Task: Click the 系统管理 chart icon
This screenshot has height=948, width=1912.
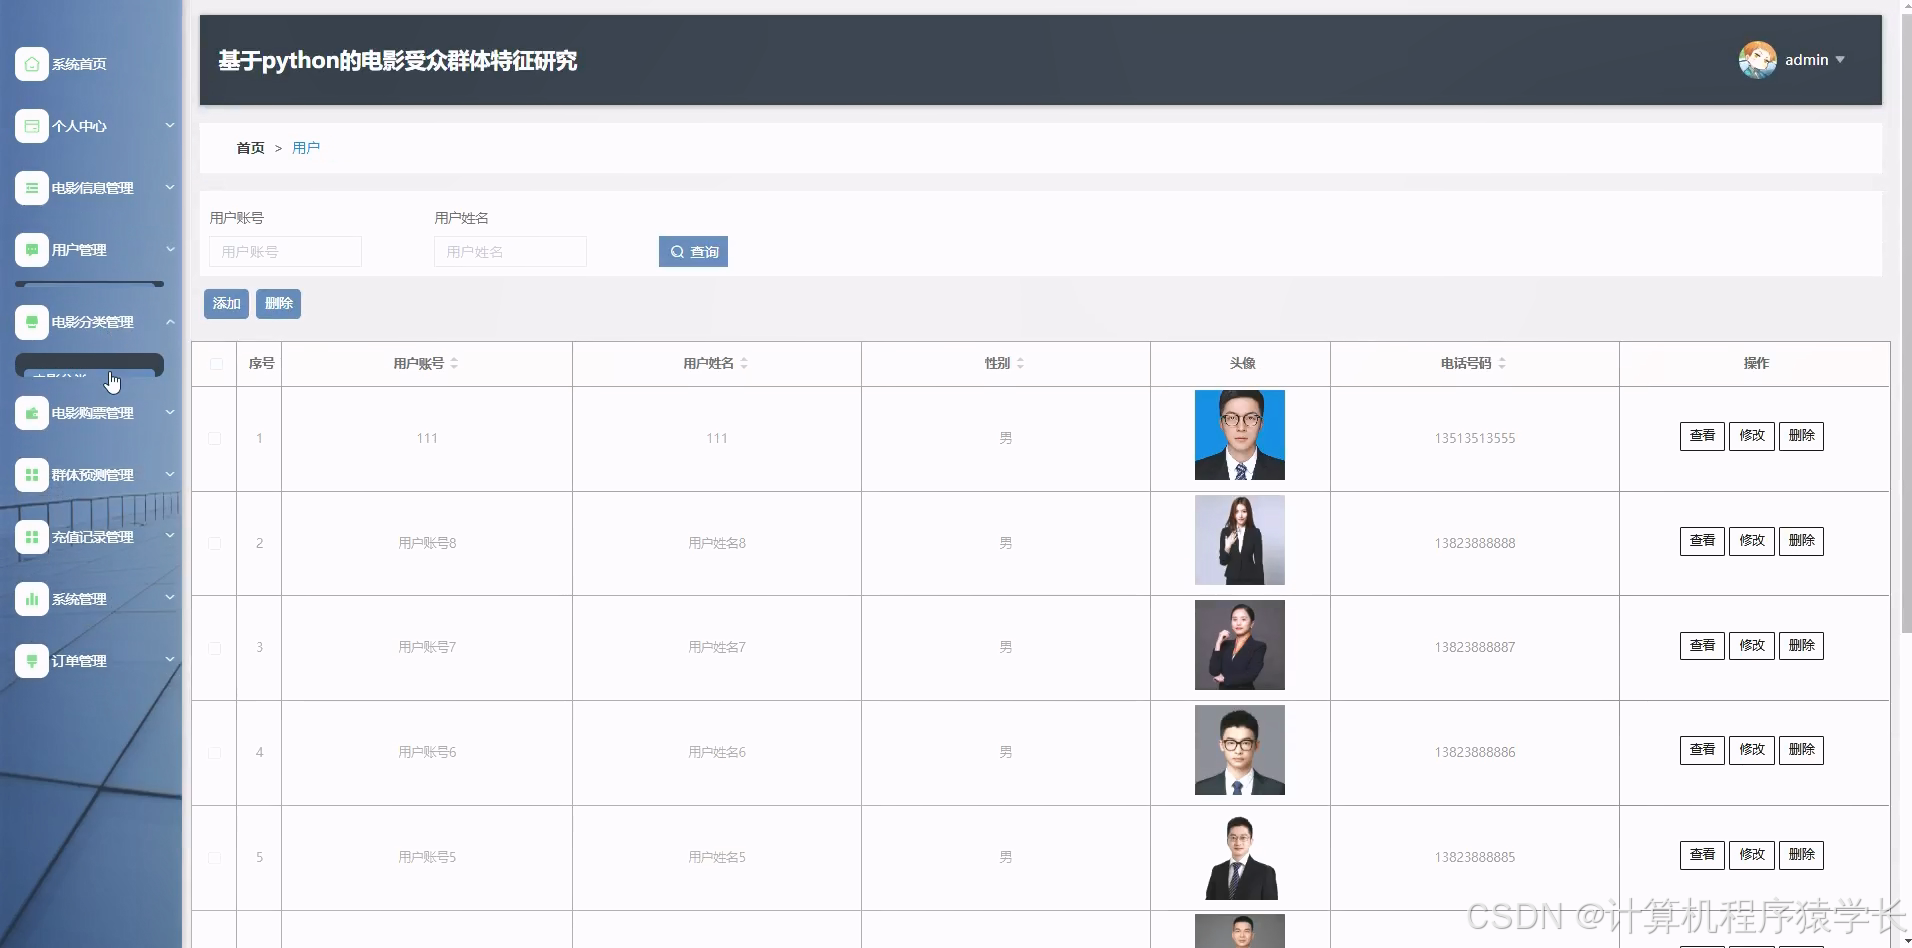Action: tap(32, 599)
